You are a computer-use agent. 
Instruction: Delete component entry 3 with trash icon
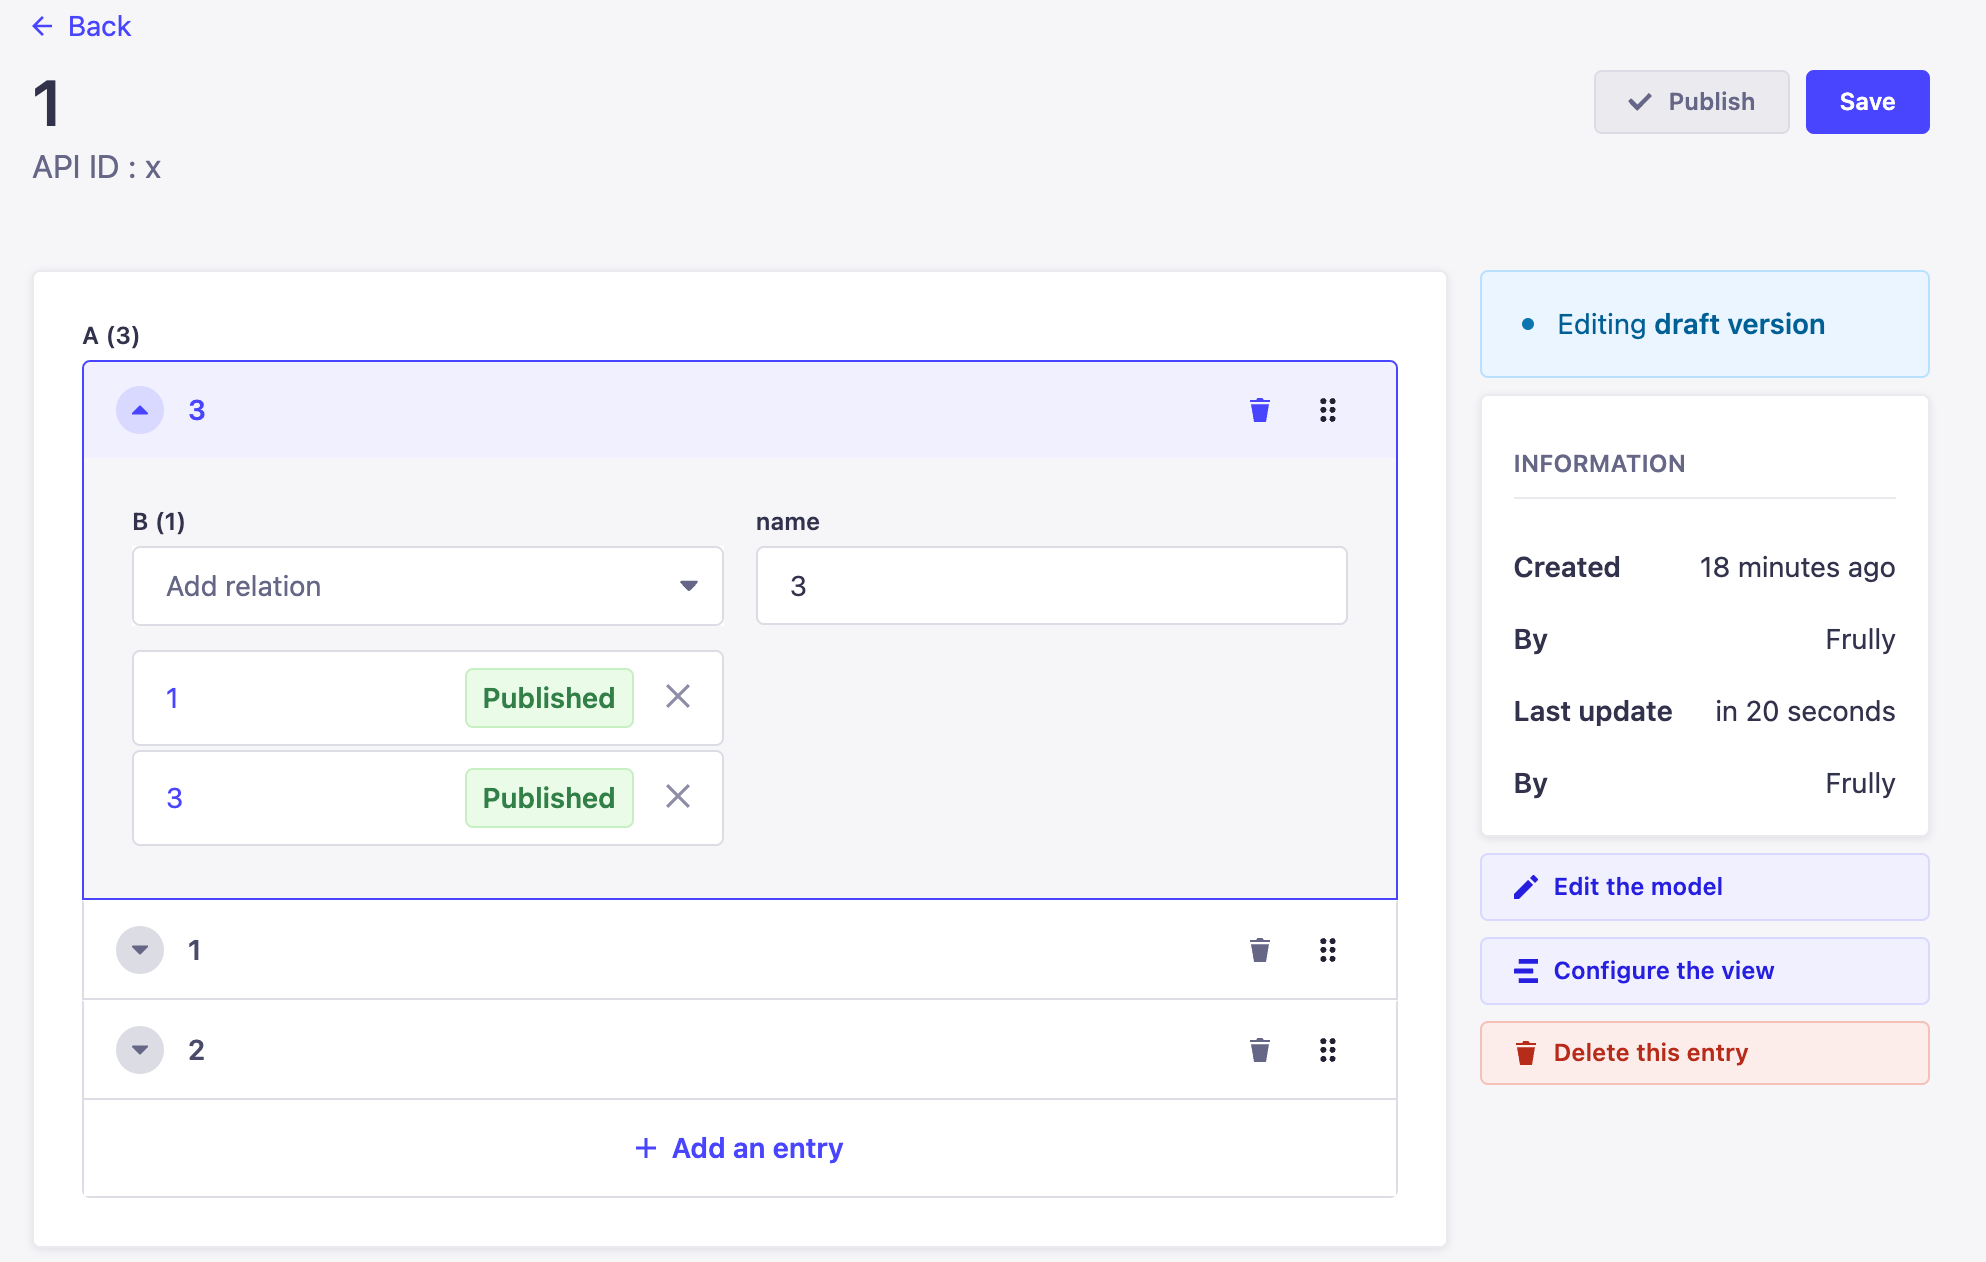[x=1260, y=410]
